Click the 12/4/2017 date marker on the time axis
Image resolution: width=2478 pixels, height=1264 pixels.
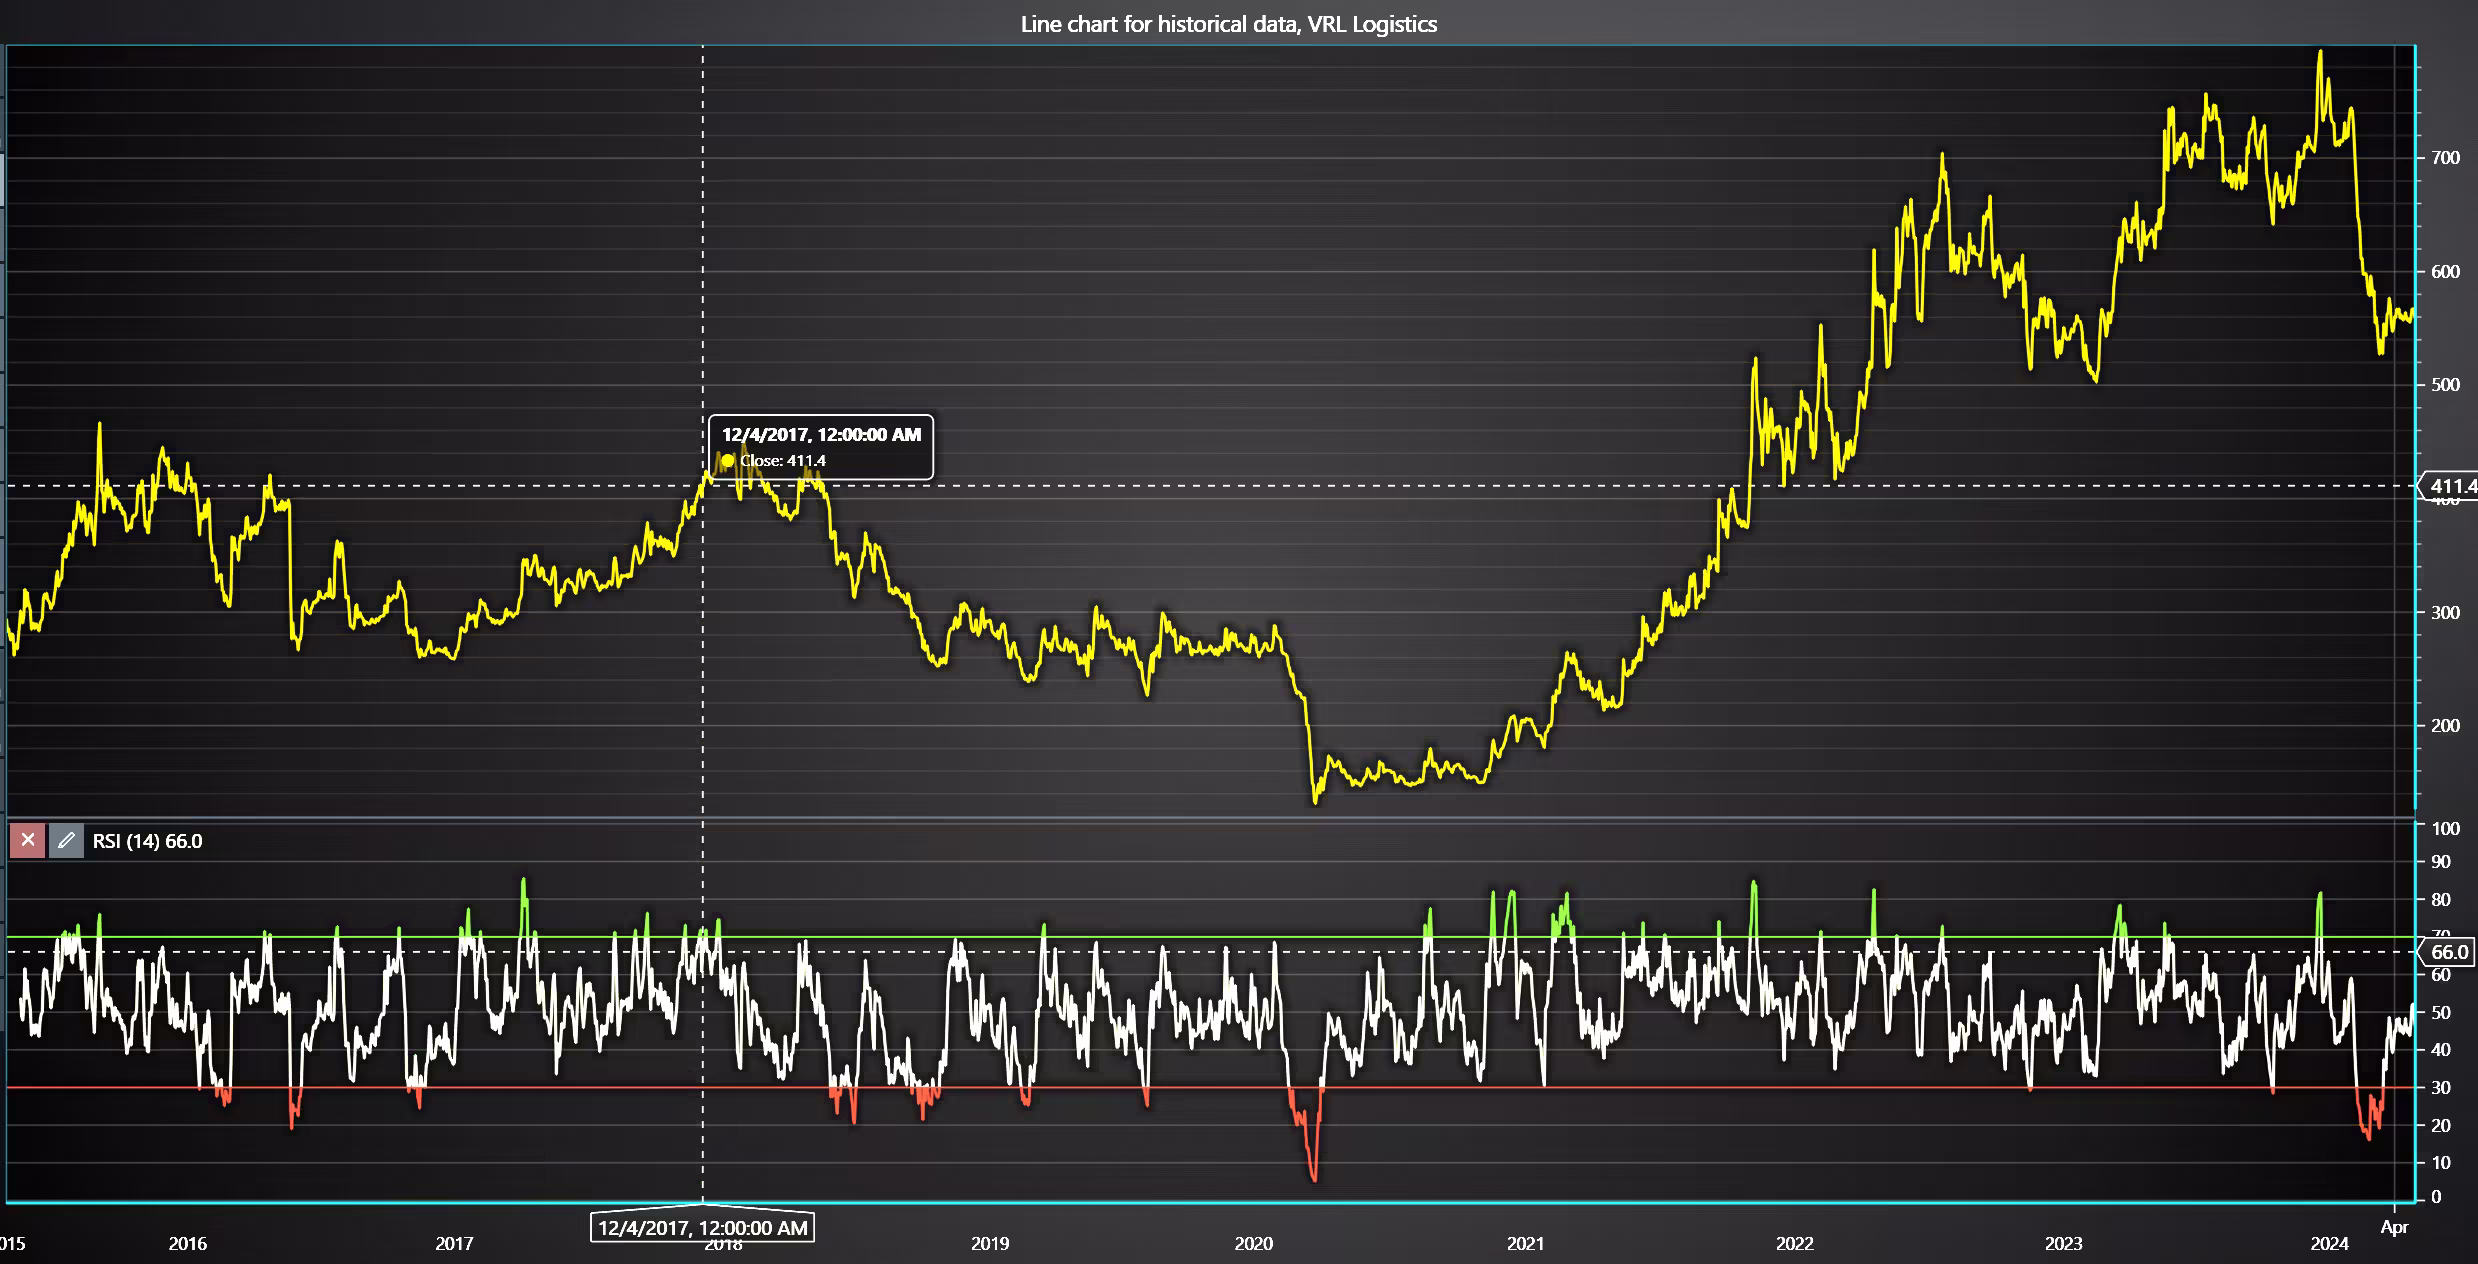pyautogui.click(x=702, y=1227)
